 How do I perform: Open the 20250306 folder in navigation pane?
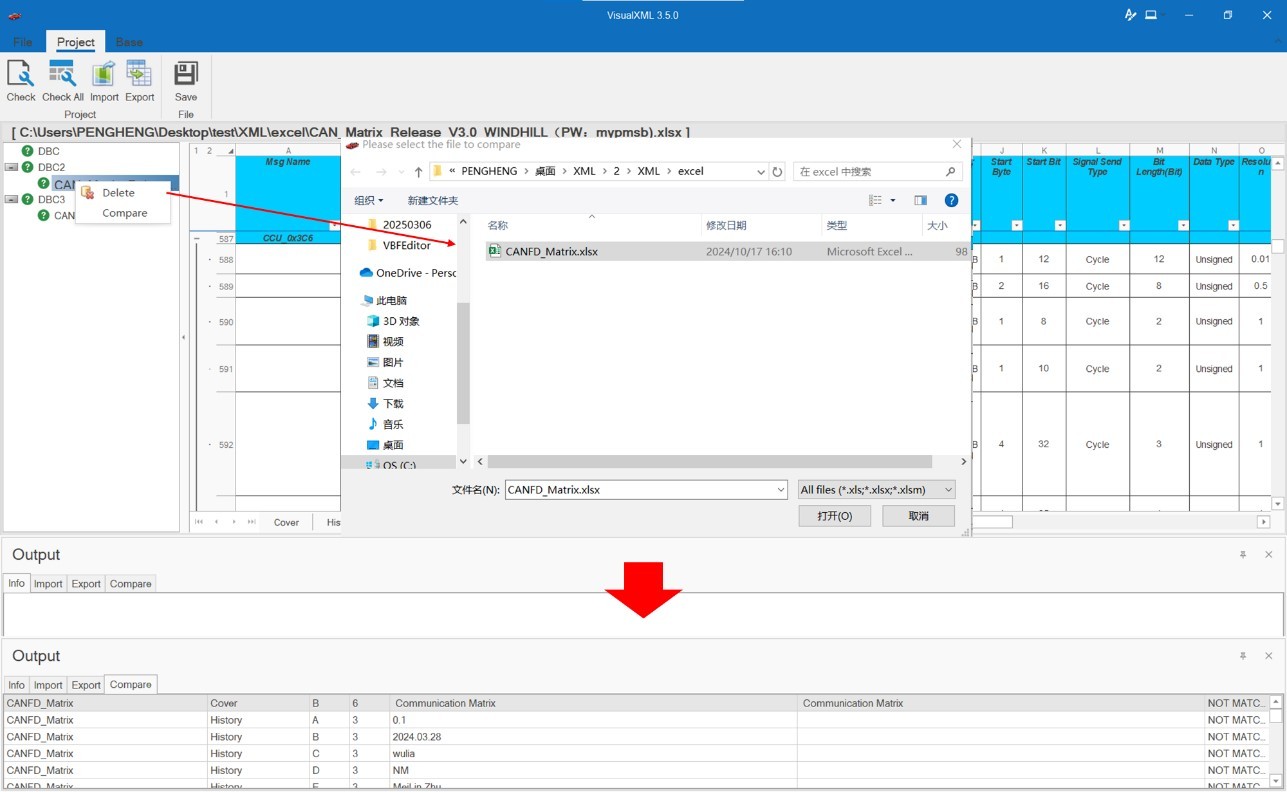[x=399, y=225]
